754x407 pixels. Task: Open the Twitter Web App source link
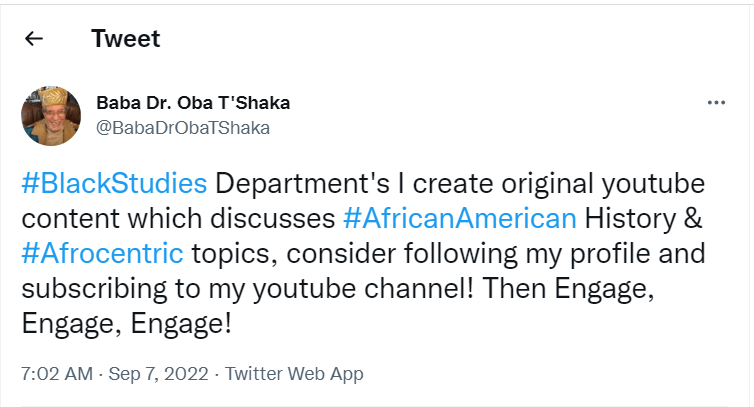pyautogui.click(x=294, y=374)
